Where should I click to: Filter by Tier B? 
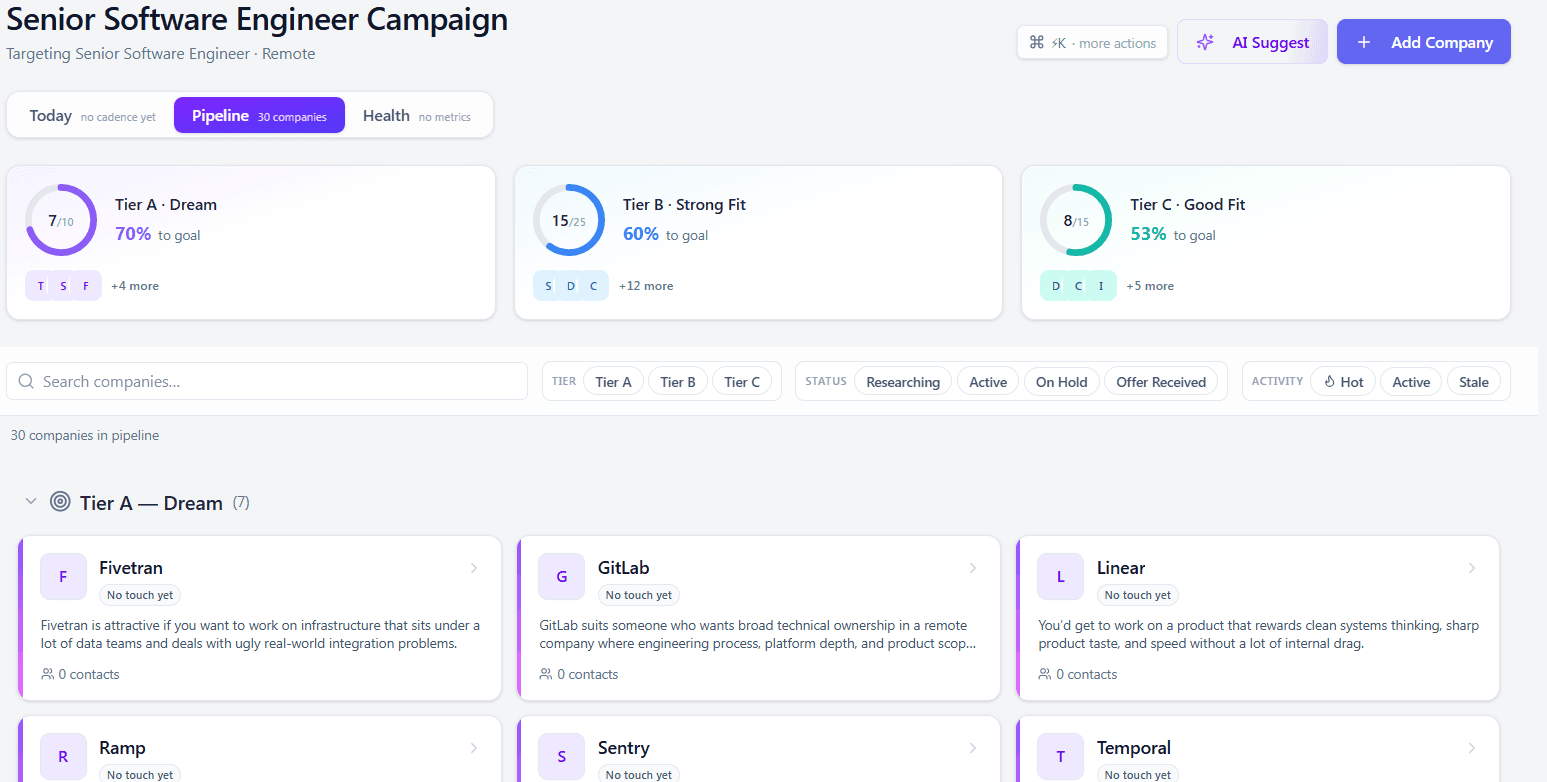click(x=678, y=381)
